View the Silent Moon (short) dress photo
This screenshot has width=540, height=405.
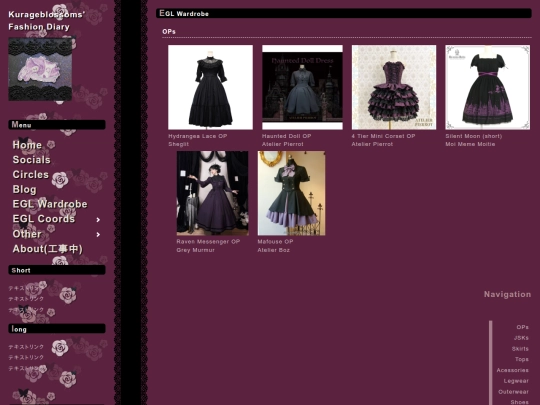click(x=488, y=87)
